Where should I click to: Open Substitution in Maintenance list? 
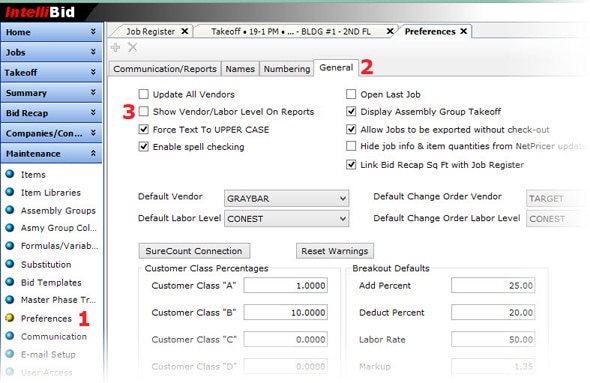point(46,264)
